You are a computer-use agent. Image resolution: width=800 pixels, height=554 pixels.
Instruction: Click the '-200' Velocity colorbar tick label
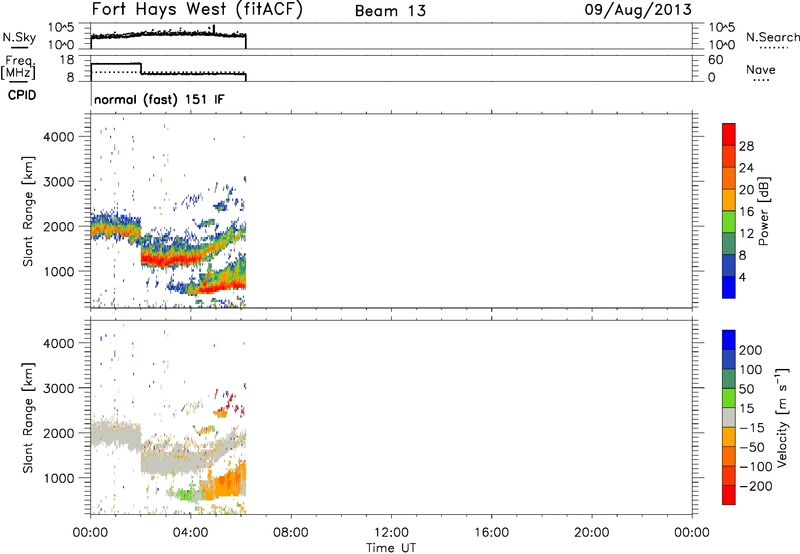point(755,486)
